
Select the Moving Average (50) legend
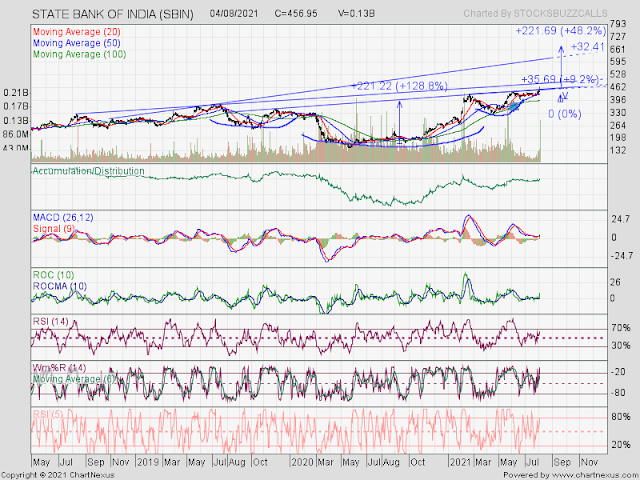77,43
